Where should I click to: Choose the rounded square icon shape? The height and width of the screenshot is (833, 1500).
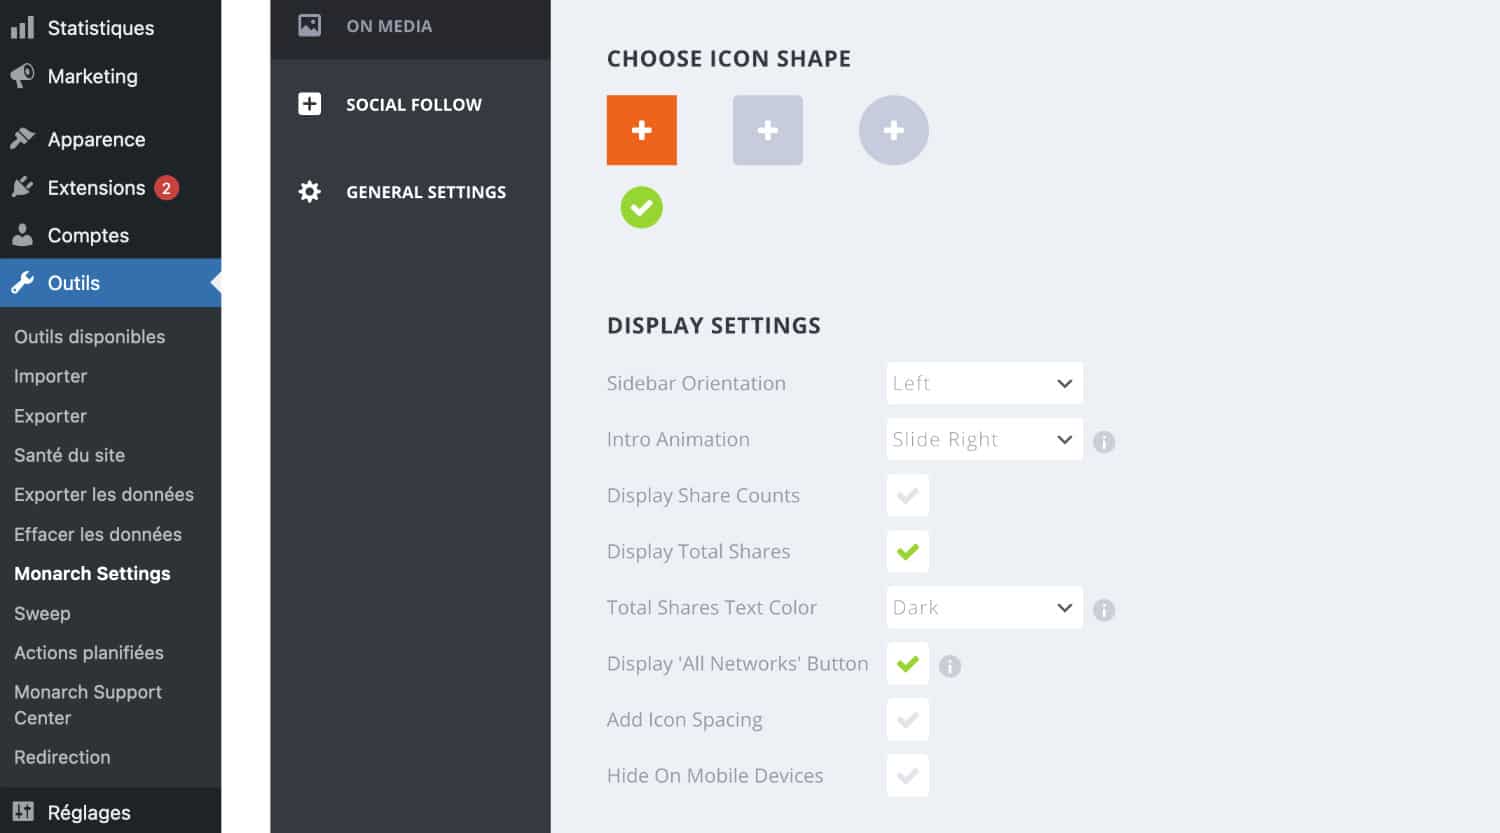click(768, 130)
